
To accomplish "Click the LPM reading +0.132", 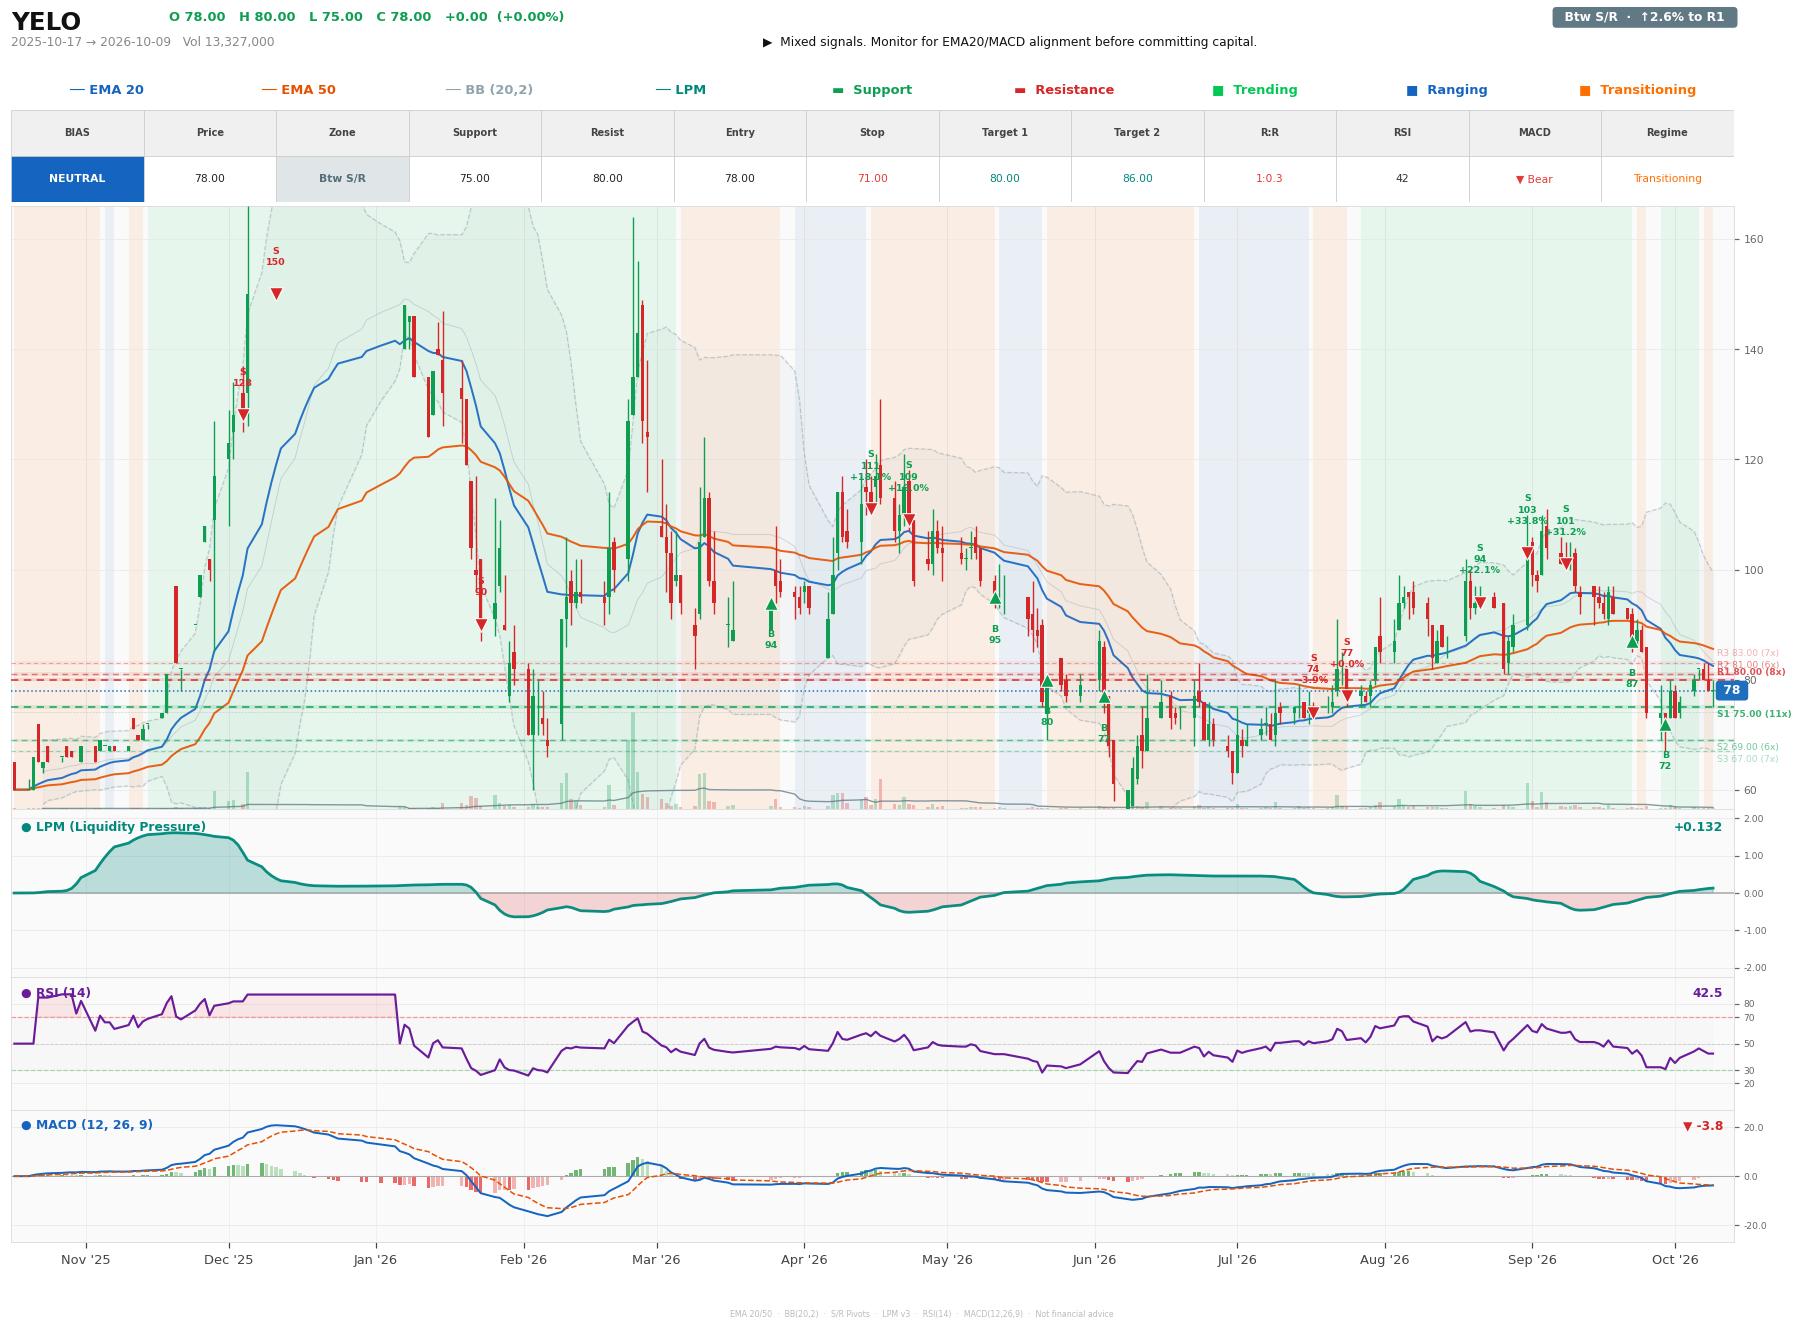I will (1698, 827).
